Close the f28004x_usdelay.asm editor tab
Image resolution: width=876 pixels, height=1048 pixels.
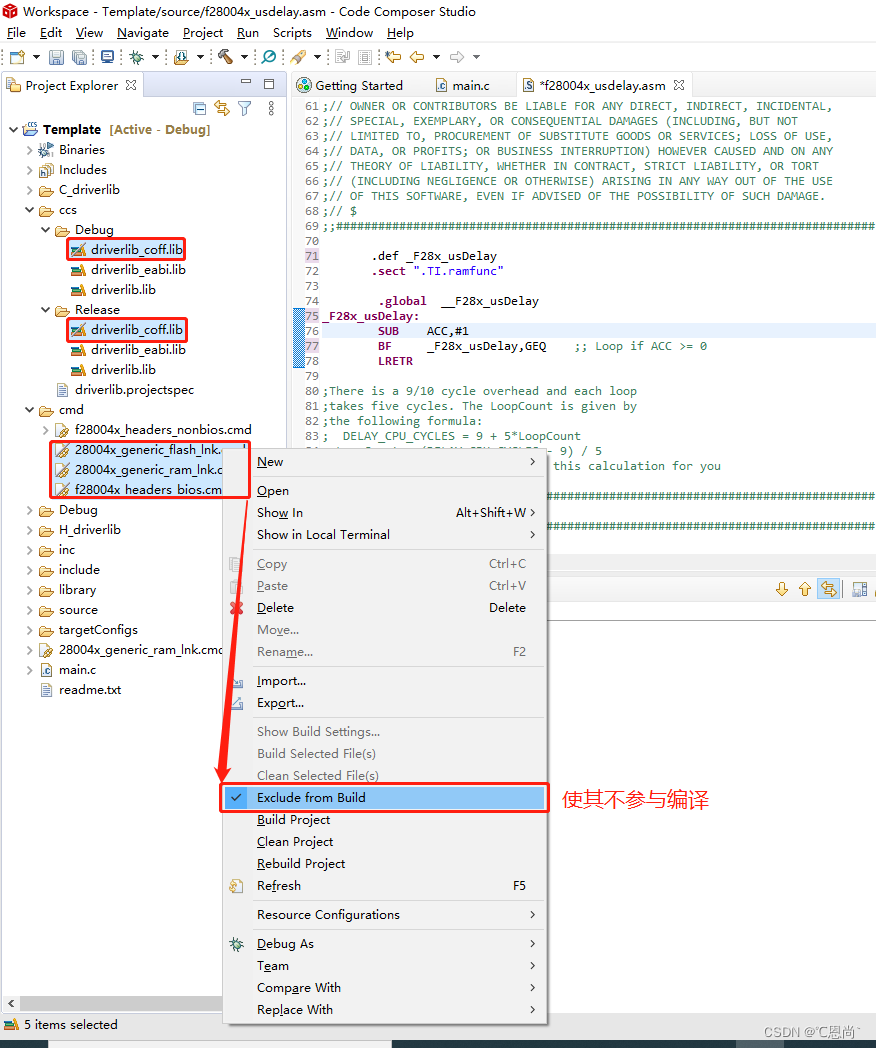(x=679, y=86)
